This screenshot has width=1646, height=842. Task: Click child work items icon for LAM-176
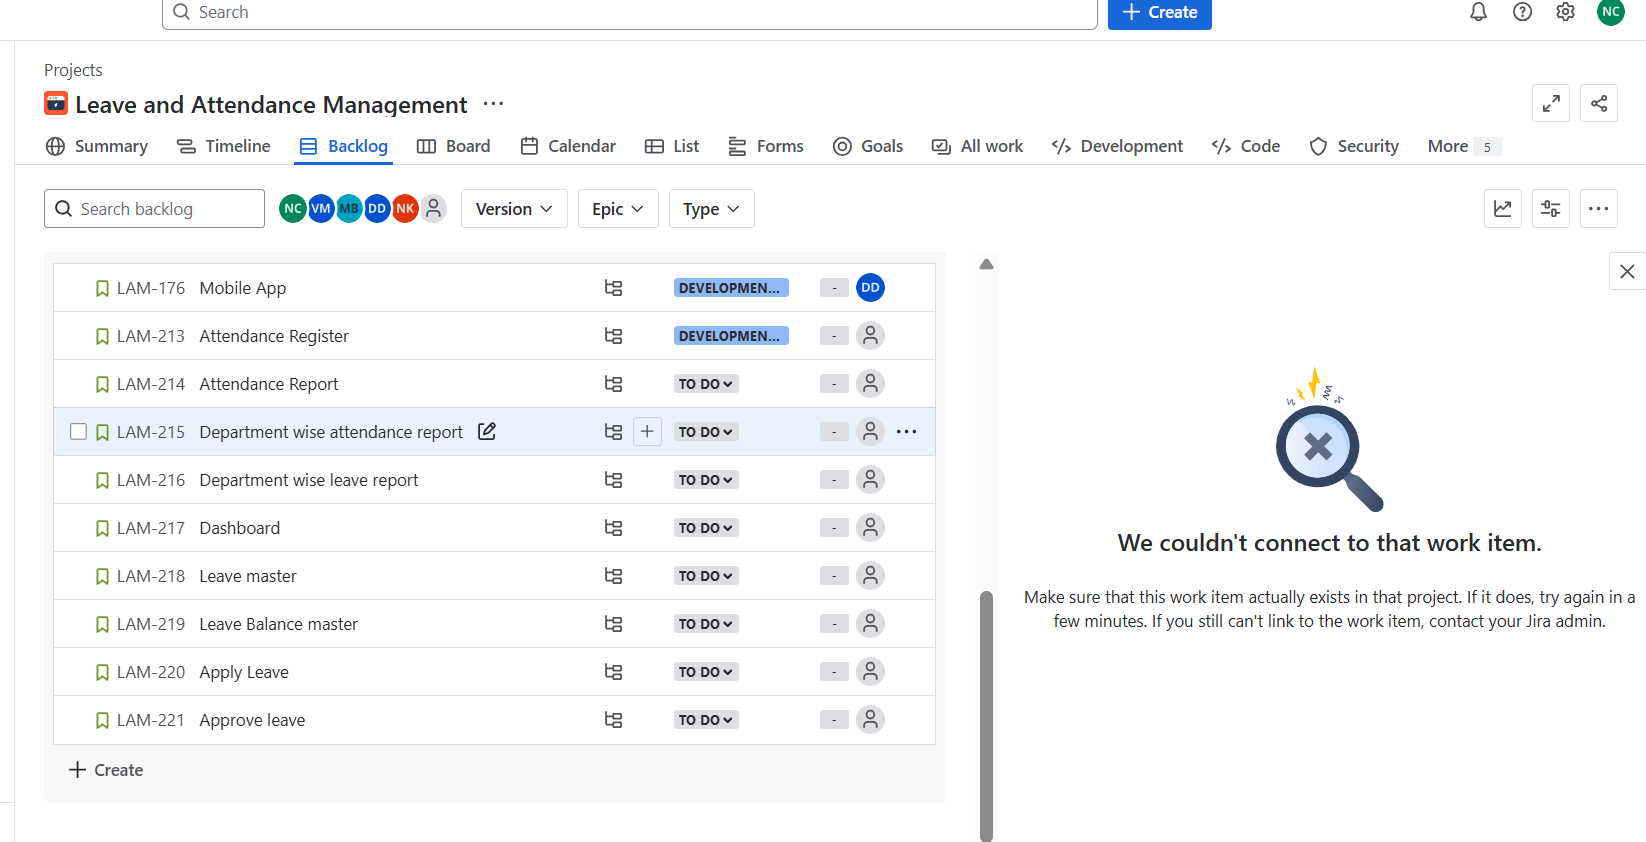pyautogui.click(x=613, y=288)
